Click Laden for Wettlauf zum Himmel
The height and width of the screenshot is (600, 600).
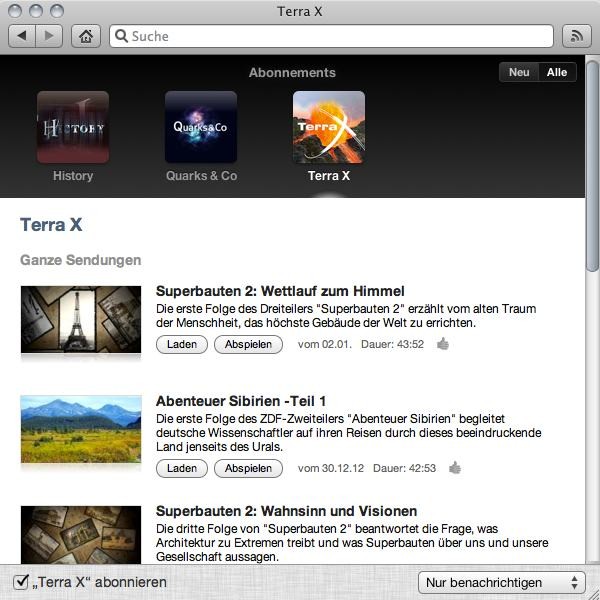(182, 344)
